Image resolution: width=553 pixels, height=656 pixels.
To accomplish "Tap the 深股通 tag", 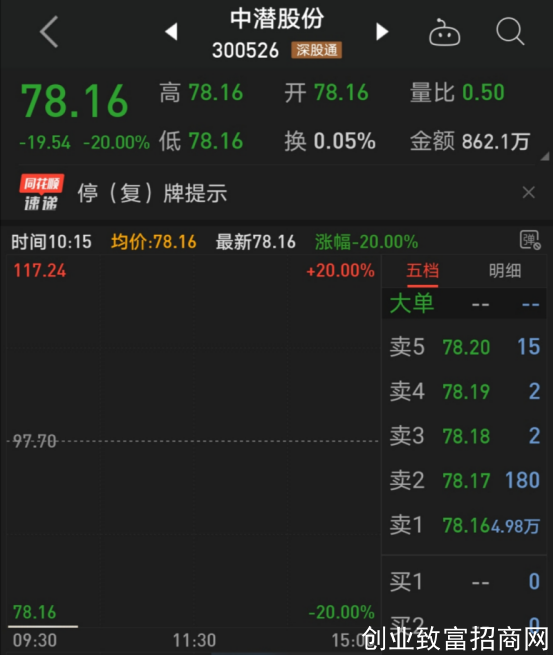I will pos(317,51).
